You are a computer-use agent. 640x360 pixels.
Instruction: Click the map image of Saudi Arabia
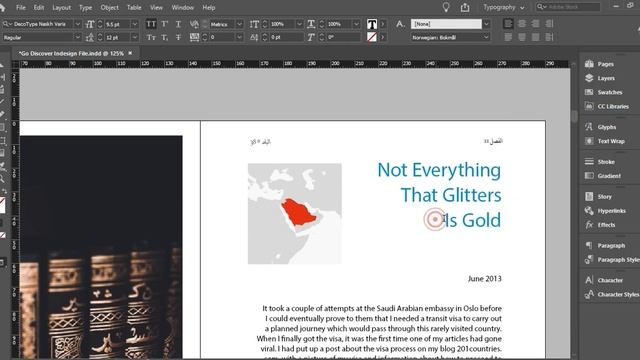(295, 214)
